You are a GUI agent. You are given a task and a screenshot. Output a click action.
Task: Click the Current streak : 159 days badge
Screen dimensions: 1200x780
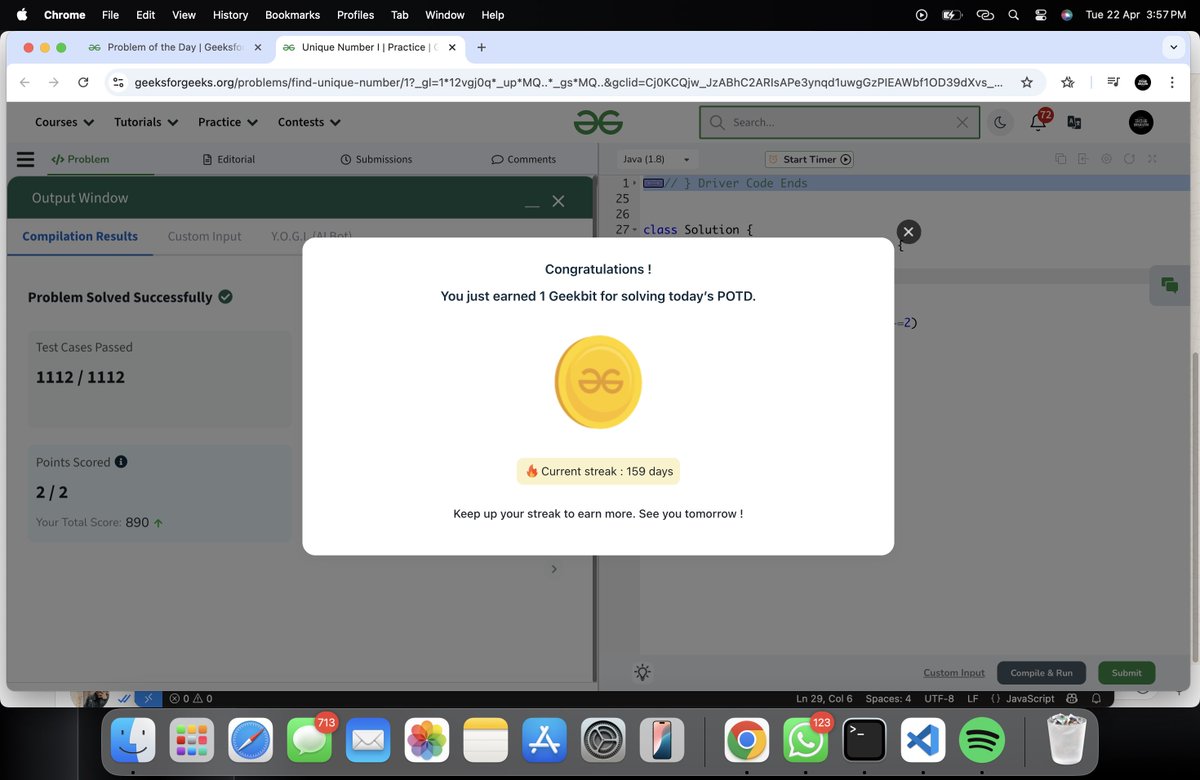tap(598, 471)
